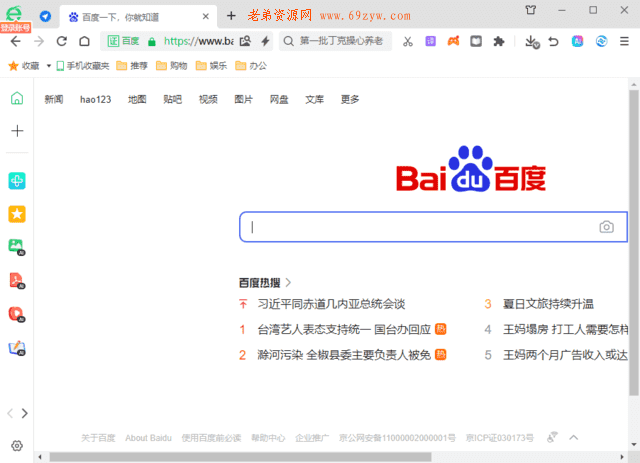Viewport: 640px width, 463px height.
Task: Click the red PDF tool sidebar icon
Action: [x=17, y=280]
